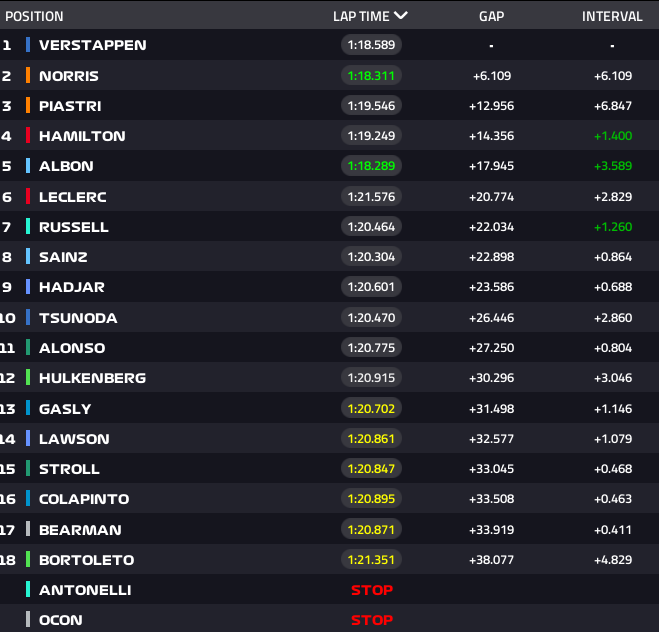Click Ocon's red STOP status
The height and width of the screenshot is (632, 659).
[371, 620]
